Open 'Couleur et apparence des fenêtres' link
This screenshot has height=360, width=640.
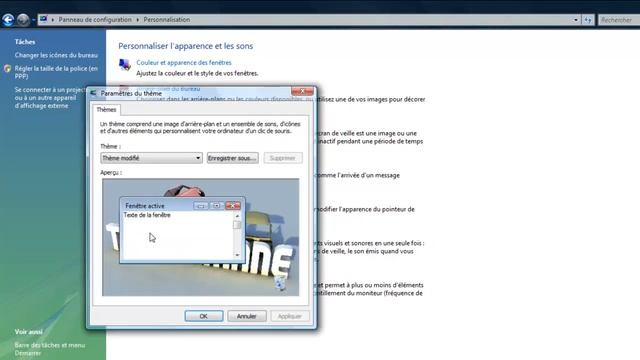pos(184,62)
